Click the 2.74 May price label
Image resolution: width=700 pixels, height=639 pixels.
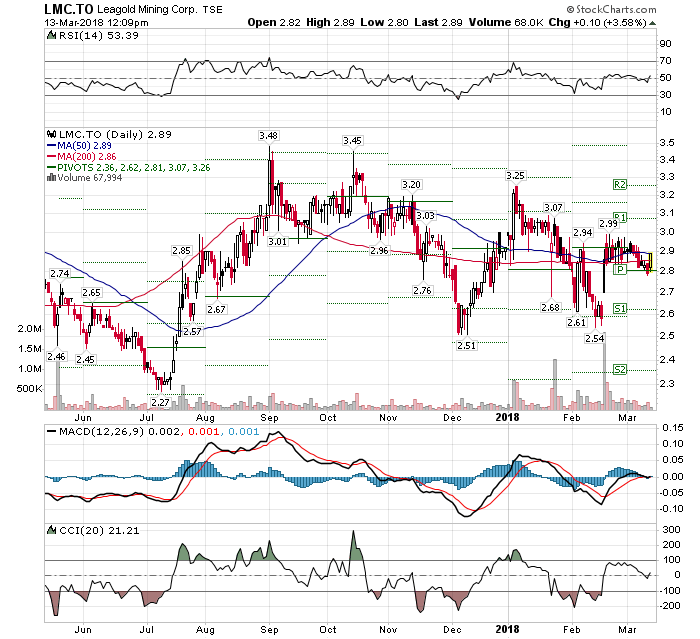click(59, 274)
